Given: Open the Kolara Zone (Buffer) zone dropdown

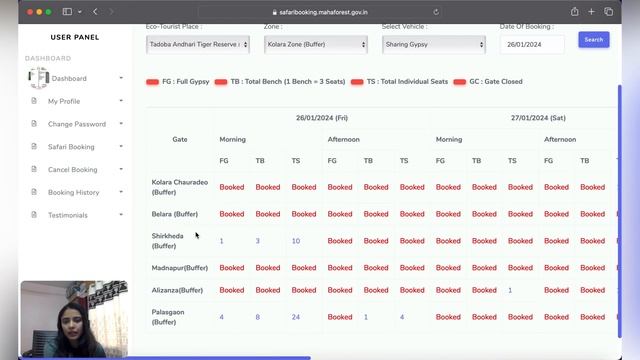Looking at the screenshot, I should [x=316, y=44].
